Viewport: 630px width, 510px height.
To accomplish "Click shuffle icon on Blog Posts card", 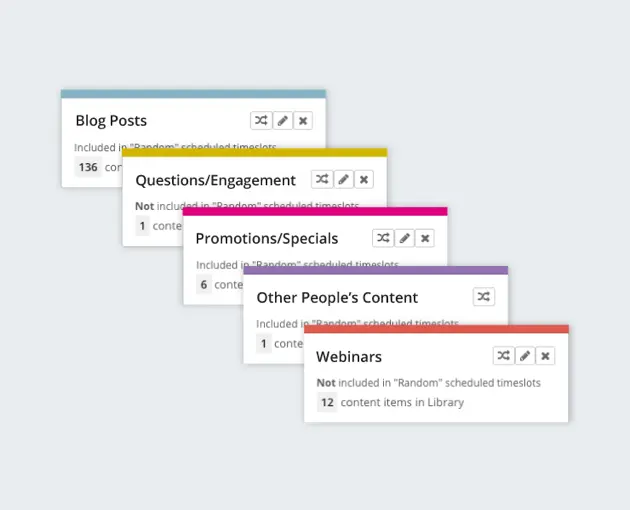I will click(x=261, y=121).
